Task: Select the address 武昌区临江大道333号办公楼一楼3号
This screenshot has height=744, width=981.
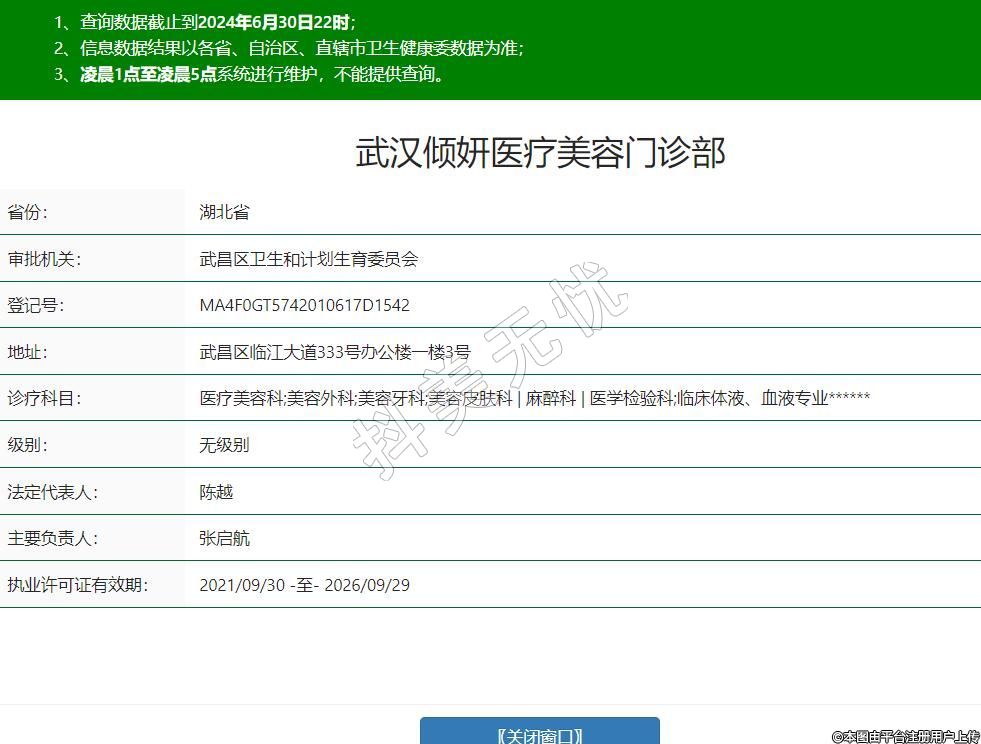Action: pos(334,352)
